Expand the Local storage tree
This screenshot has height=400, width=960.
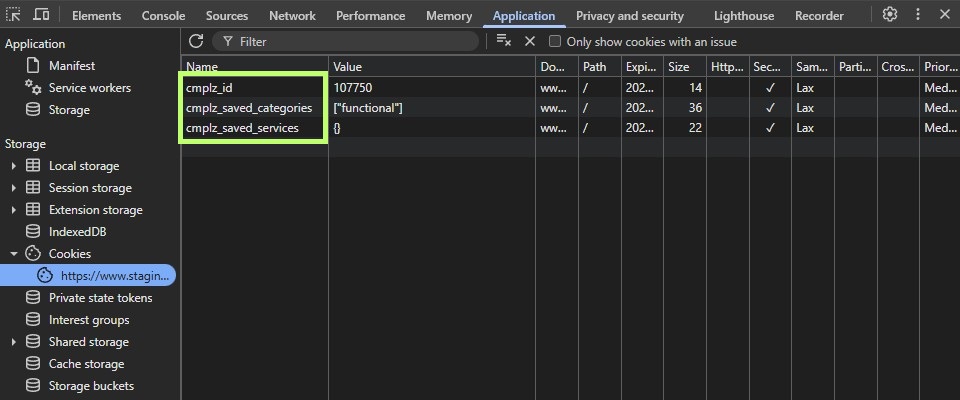point(14,166)
